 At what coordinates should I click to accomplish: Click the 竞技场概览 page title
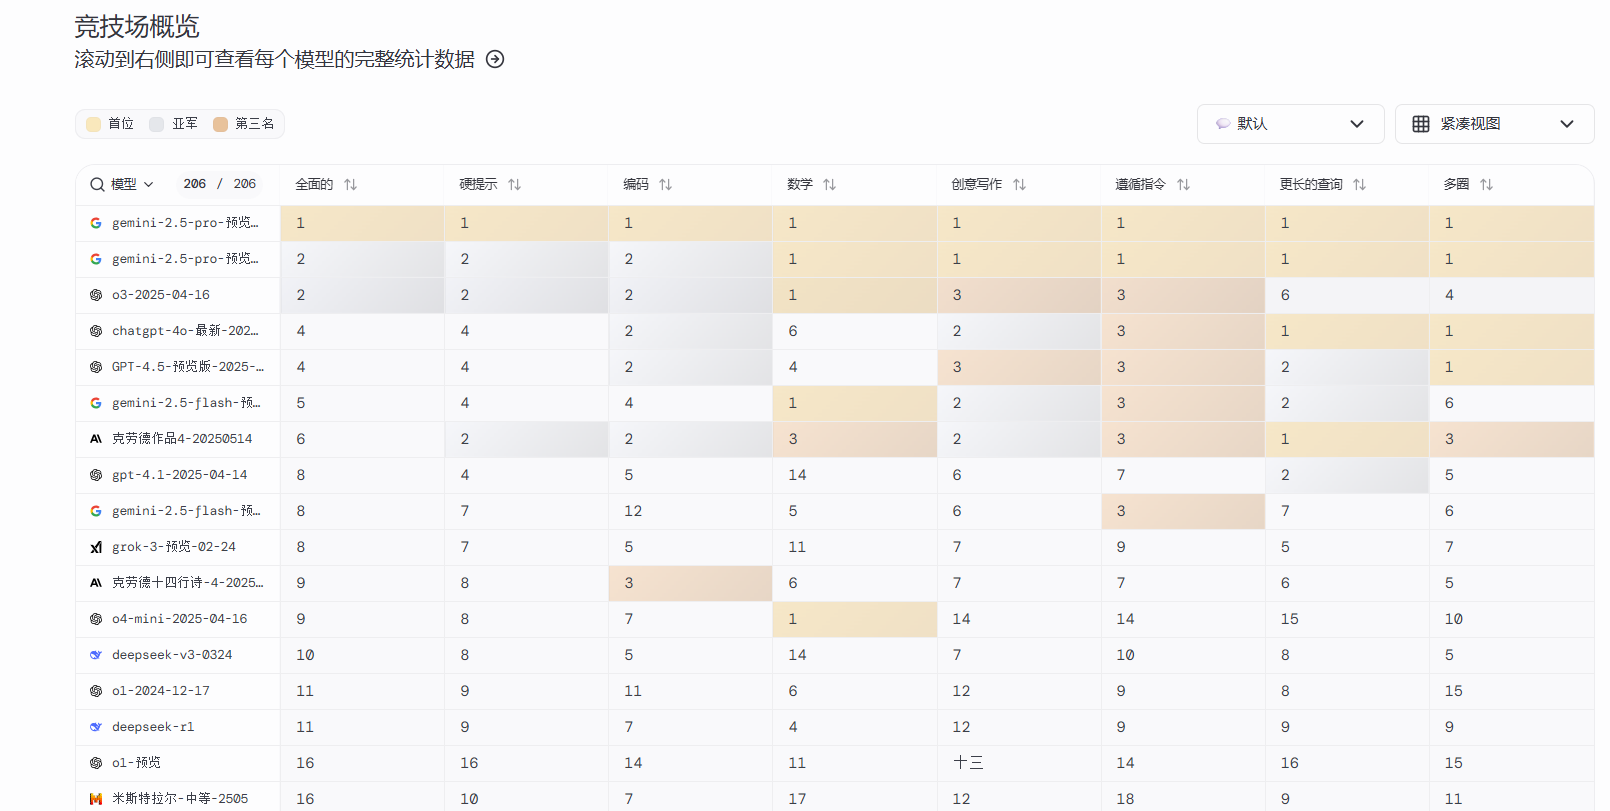[x=137, y=27]
